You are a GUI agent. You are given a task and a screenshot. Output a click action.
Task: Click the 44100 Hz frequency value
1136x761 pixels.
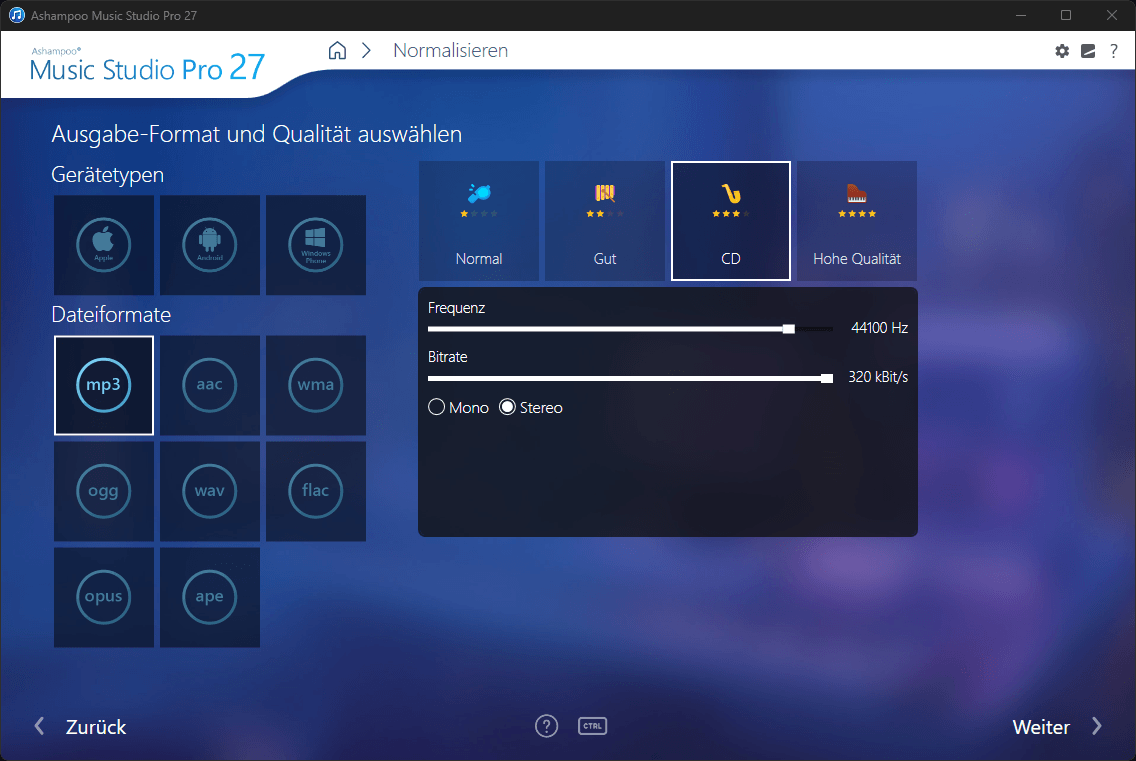tap(880, 328)
